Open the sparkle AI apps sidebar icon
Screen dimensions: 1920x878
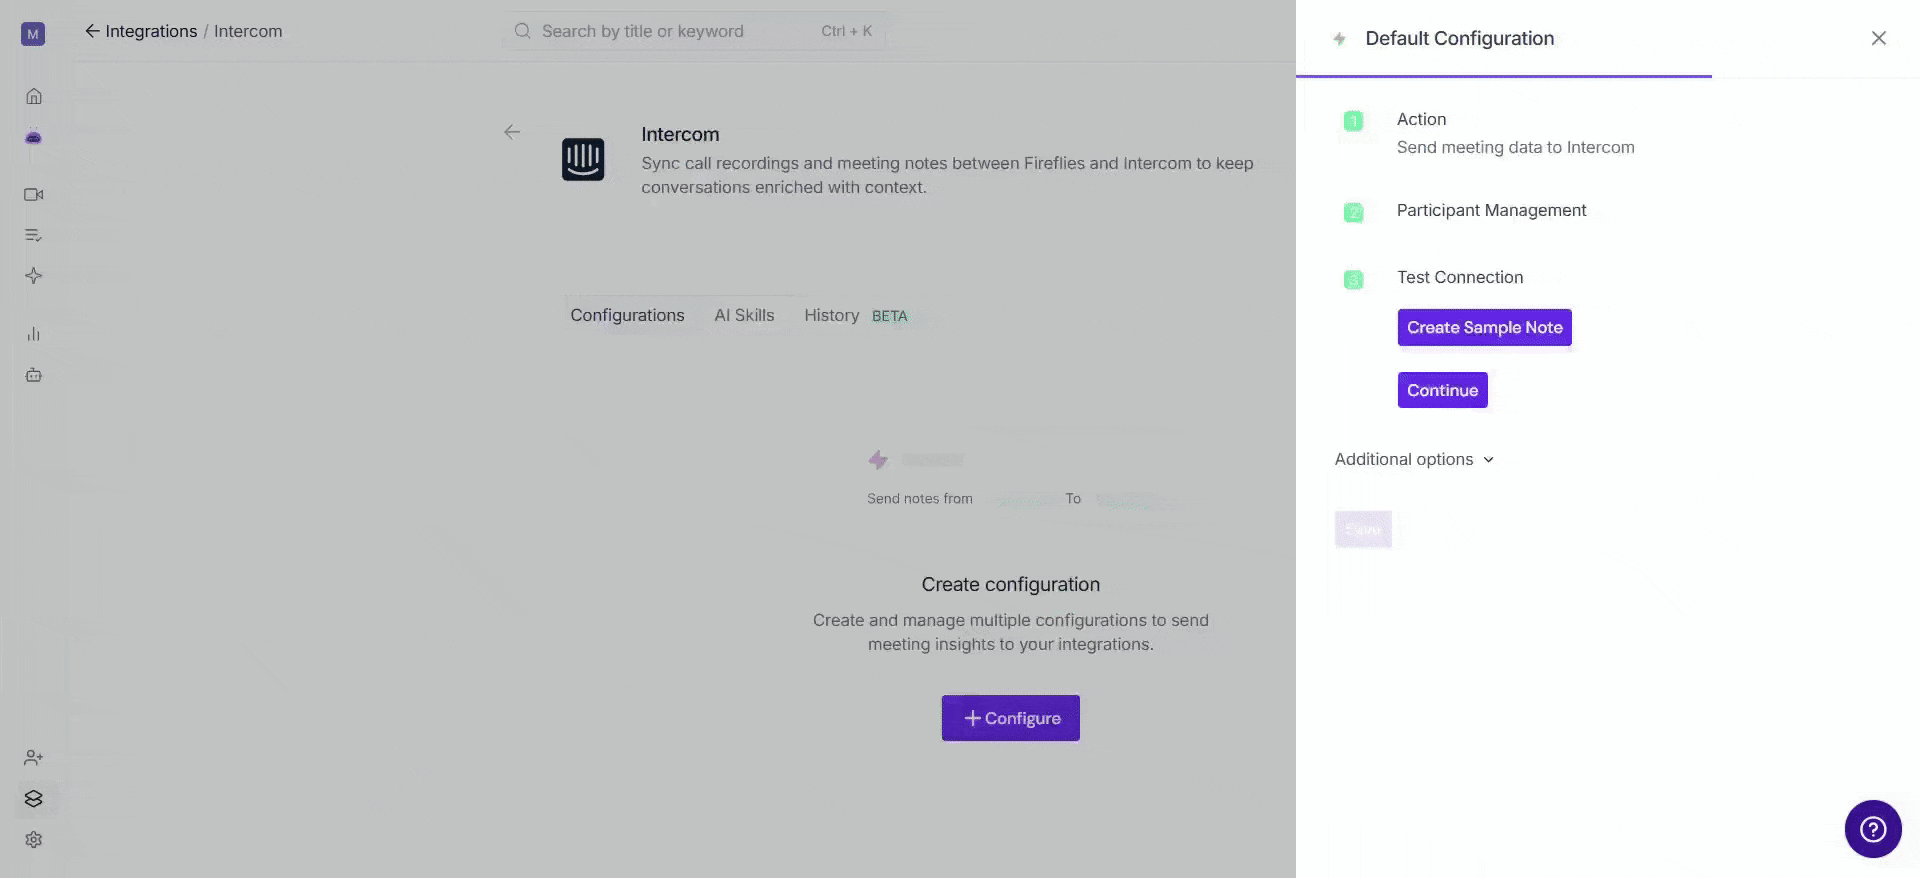(x=34, y=276)
